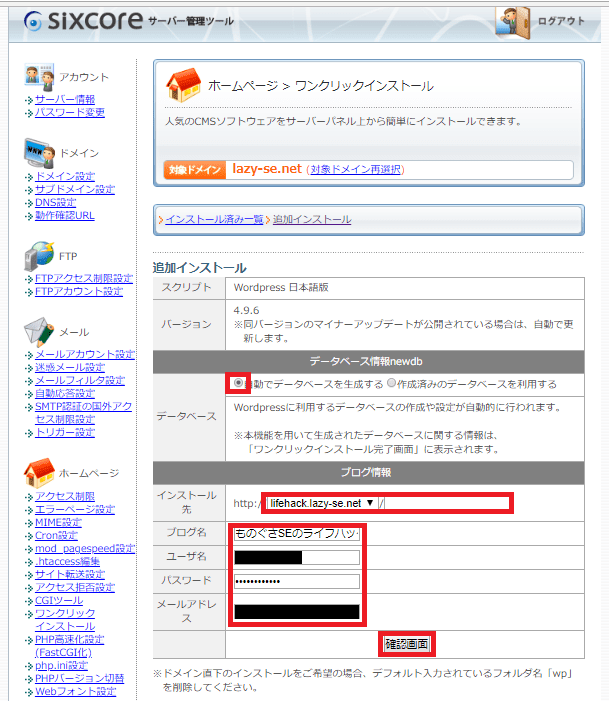Open DNS設定 link
This screenshot has height=701, width=609.
(55, 202)
